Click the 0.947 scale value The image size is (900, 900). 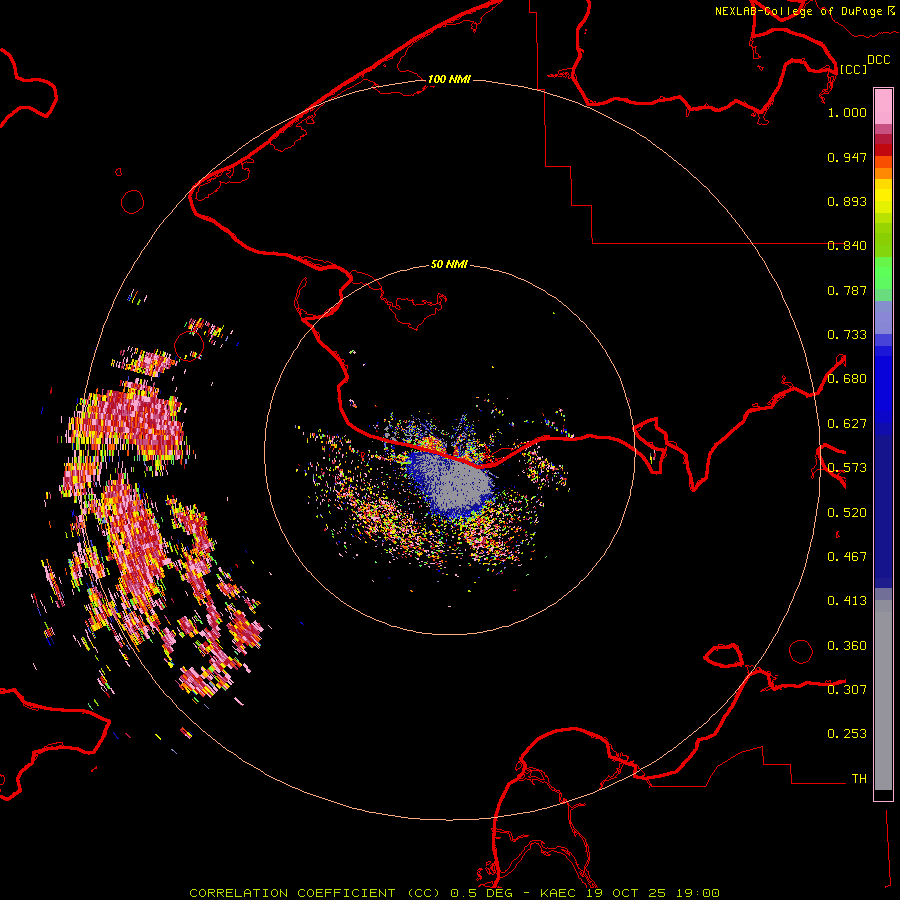pyautogui.click(x=847, y=157)
